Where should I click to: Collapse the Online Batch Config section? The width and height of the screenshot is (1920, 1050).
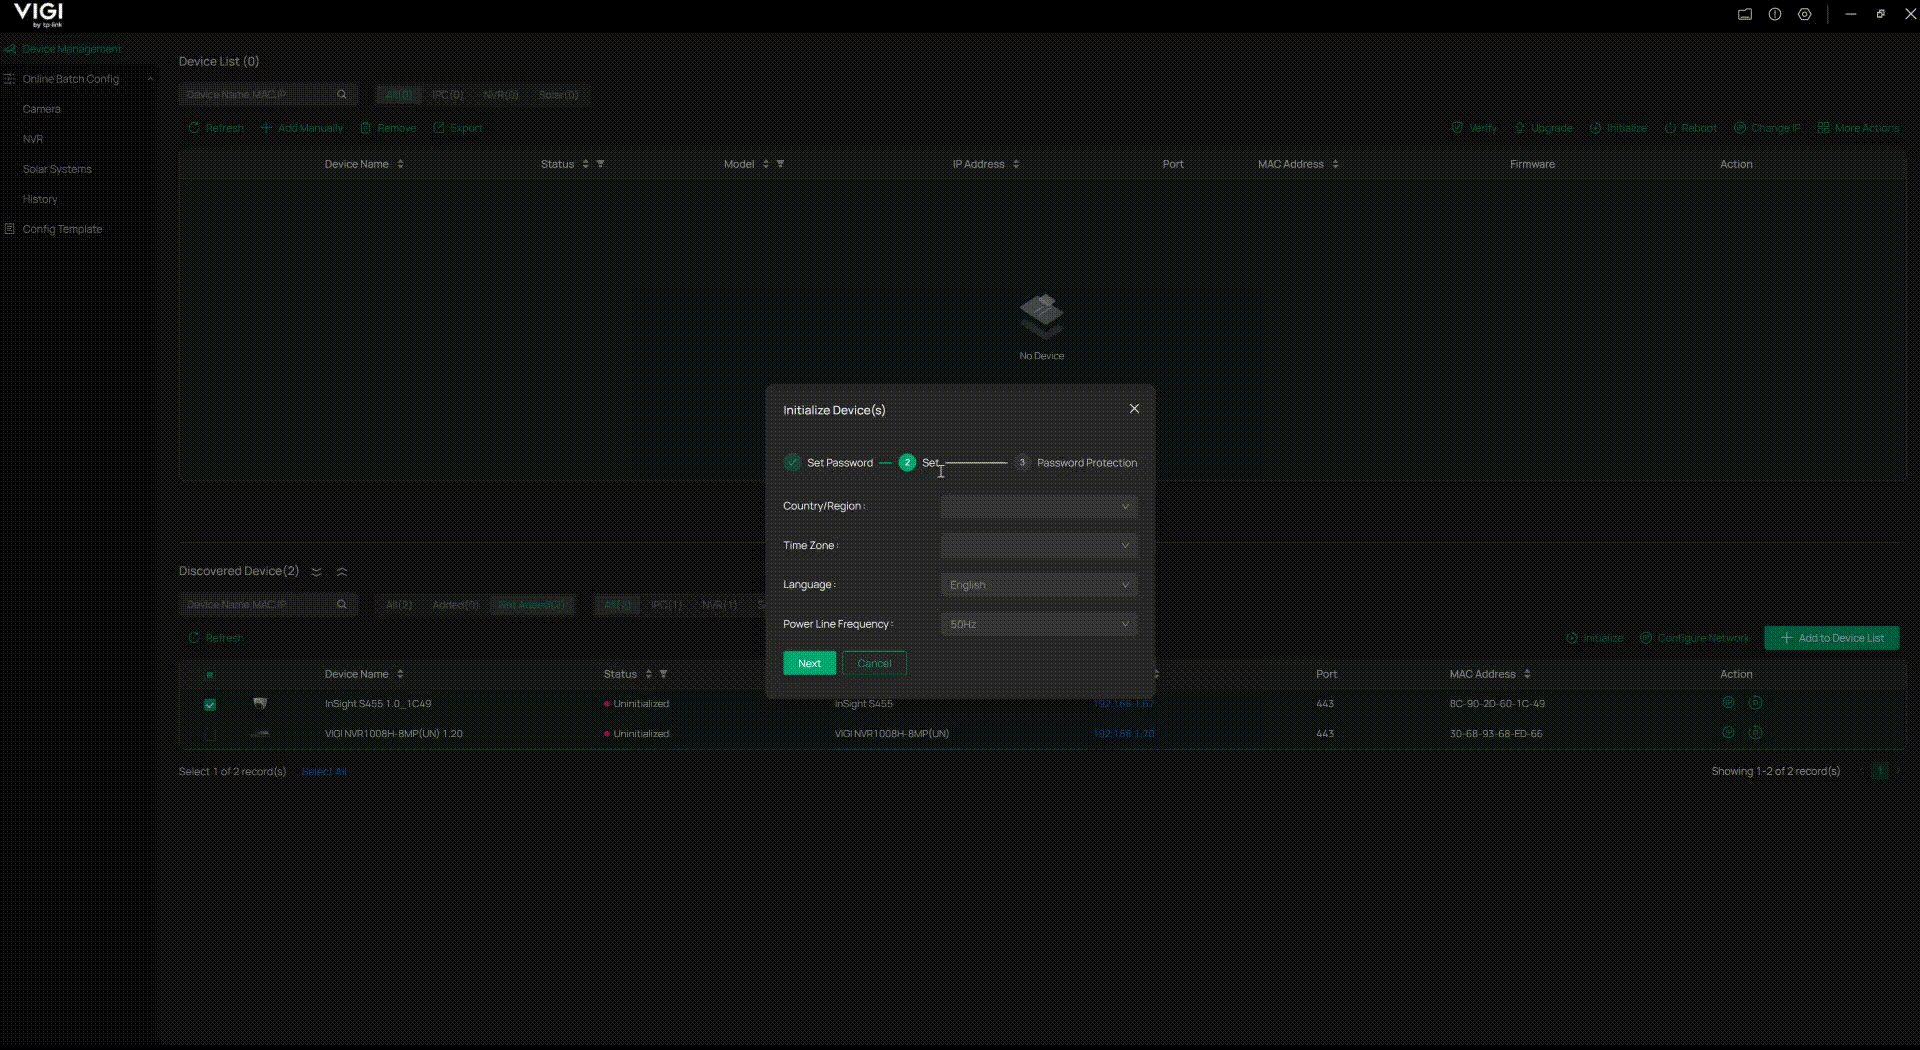coord(150,78)
